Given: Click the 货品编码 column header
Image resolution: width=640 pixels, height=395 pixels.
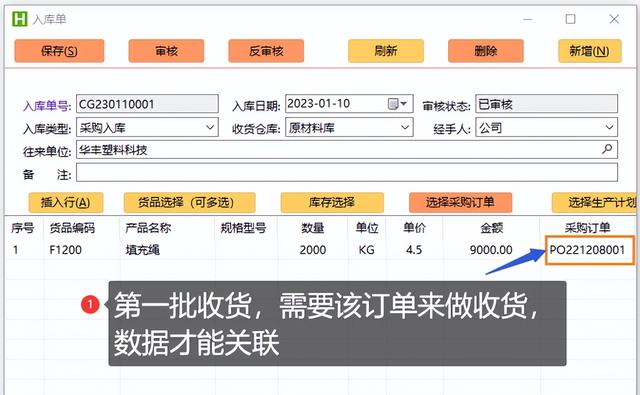Looking at the screenshot, I should pos(72,228).
